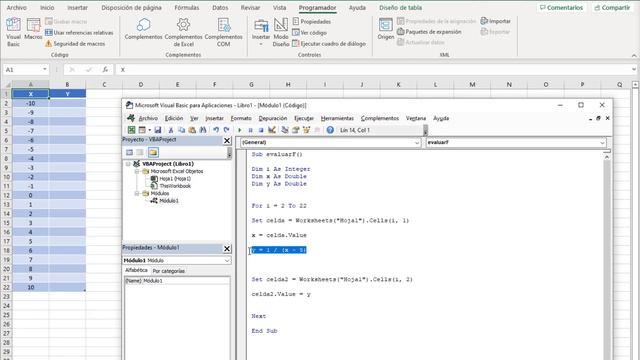Click the Redo icon in VBA toolbar
The image size is (640, 360).
point(227,130)
